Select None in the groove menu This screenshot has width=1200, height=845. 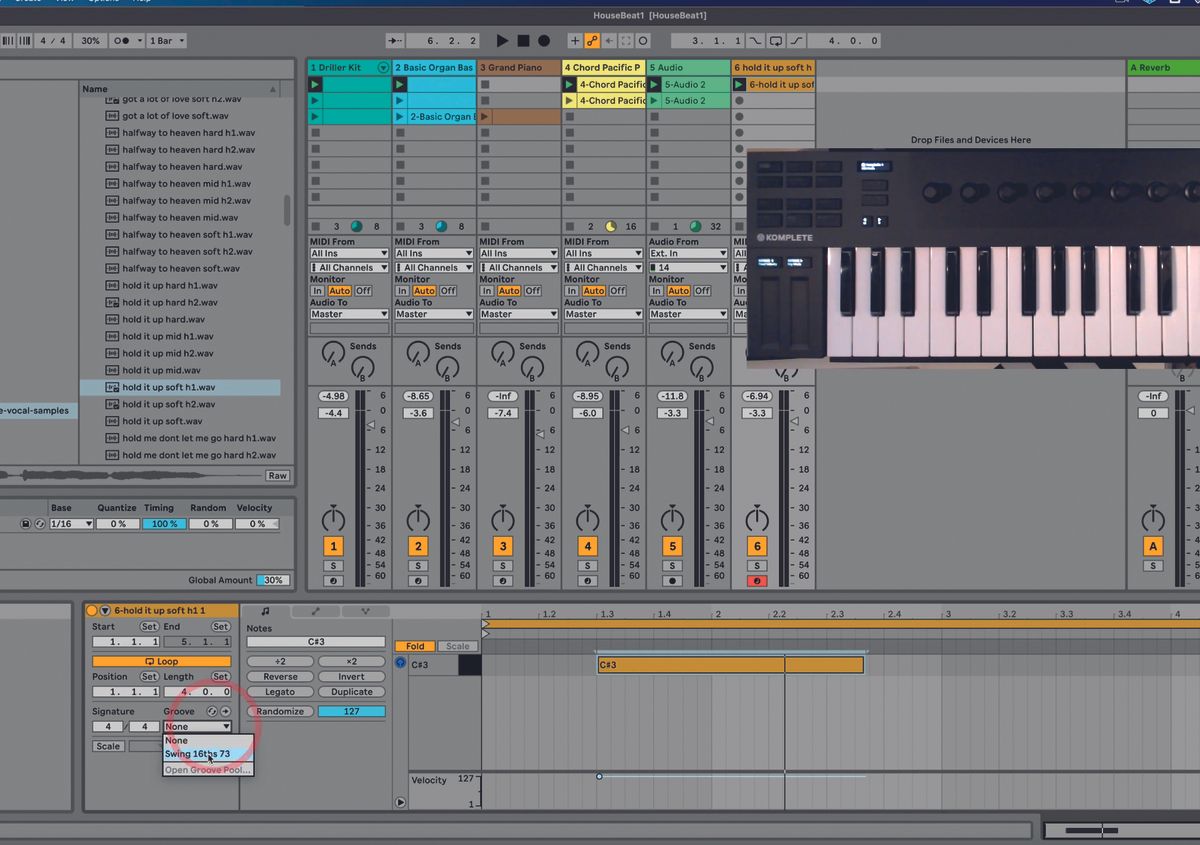coord(208,741)
